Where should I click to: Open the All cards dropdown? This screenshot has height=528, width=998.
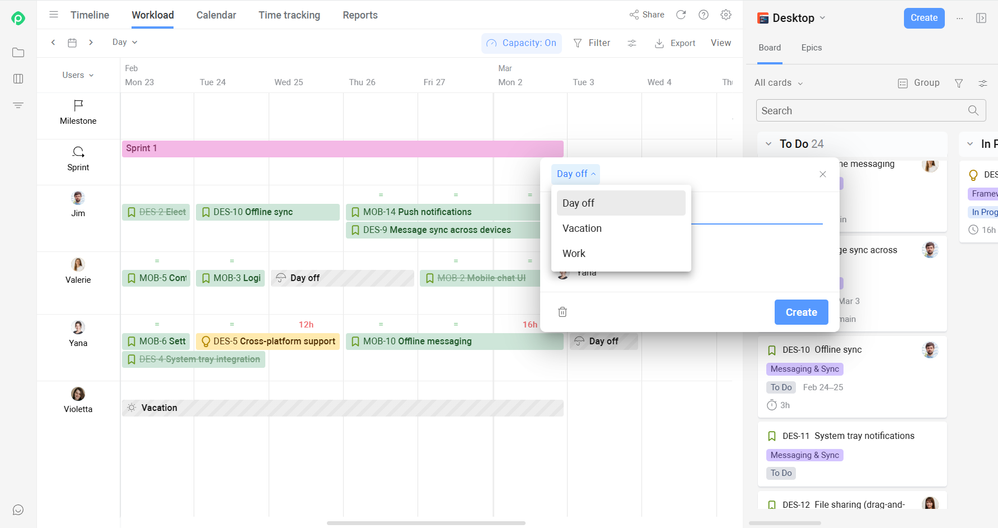click(x=778, y=83)
